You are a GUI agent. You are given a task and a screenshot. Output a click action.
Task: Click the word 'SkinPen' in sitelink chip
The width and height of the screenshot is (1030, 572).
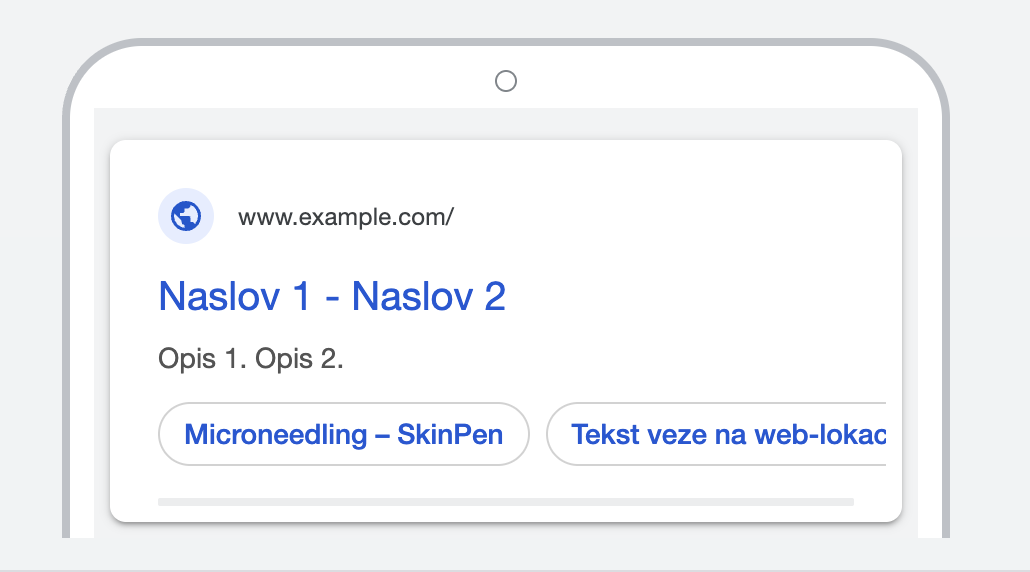pyautogui.click(x=450, y=434)
